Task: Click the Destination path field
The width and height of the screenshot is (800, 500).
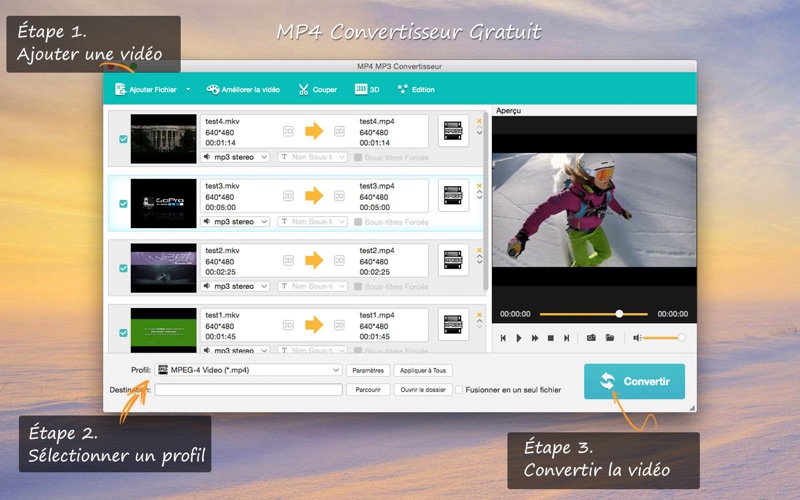Action: pyautogui.click(x=248, y=390)
